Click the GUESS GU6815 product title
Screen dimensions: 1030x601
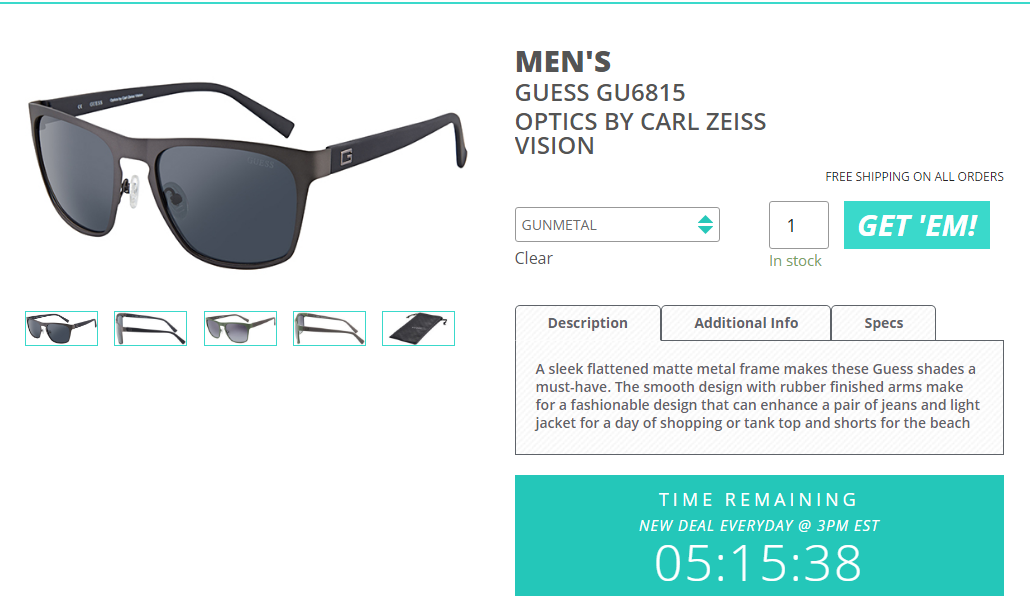pyautogui.click(x=600, y=94)
